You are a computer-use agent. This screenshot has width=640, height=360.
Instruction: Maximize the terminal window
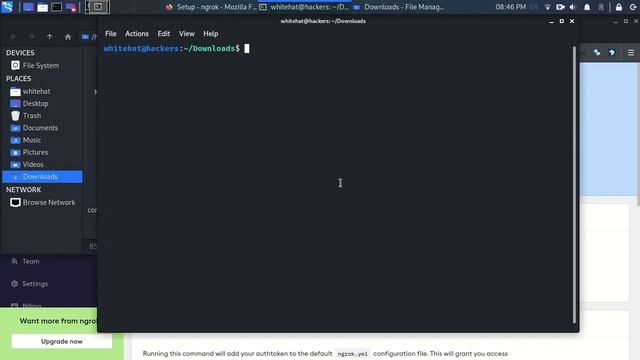(x=562, y=21)
